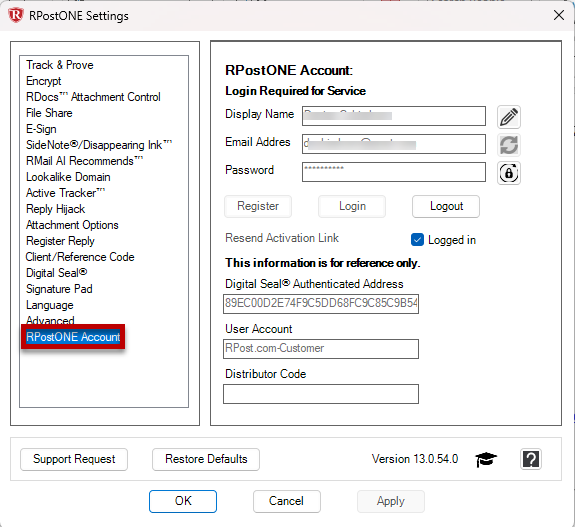Image resolution: width=575 pixels, height=527 pixels.
Task: Select Lookalike Domain entry
Action: 68,177
